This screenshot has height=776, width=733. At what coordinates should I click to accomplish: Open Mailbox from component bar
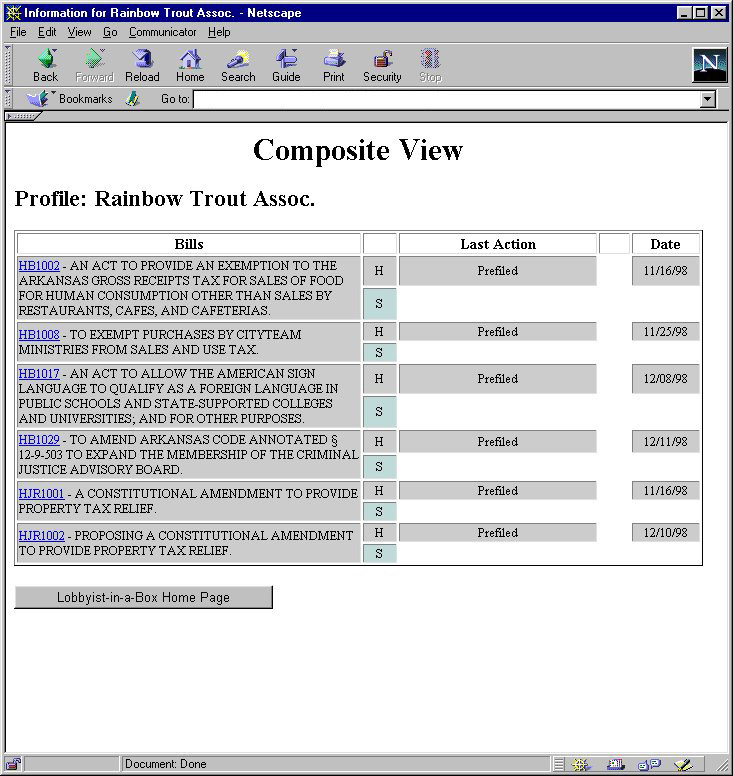point(615,765)
